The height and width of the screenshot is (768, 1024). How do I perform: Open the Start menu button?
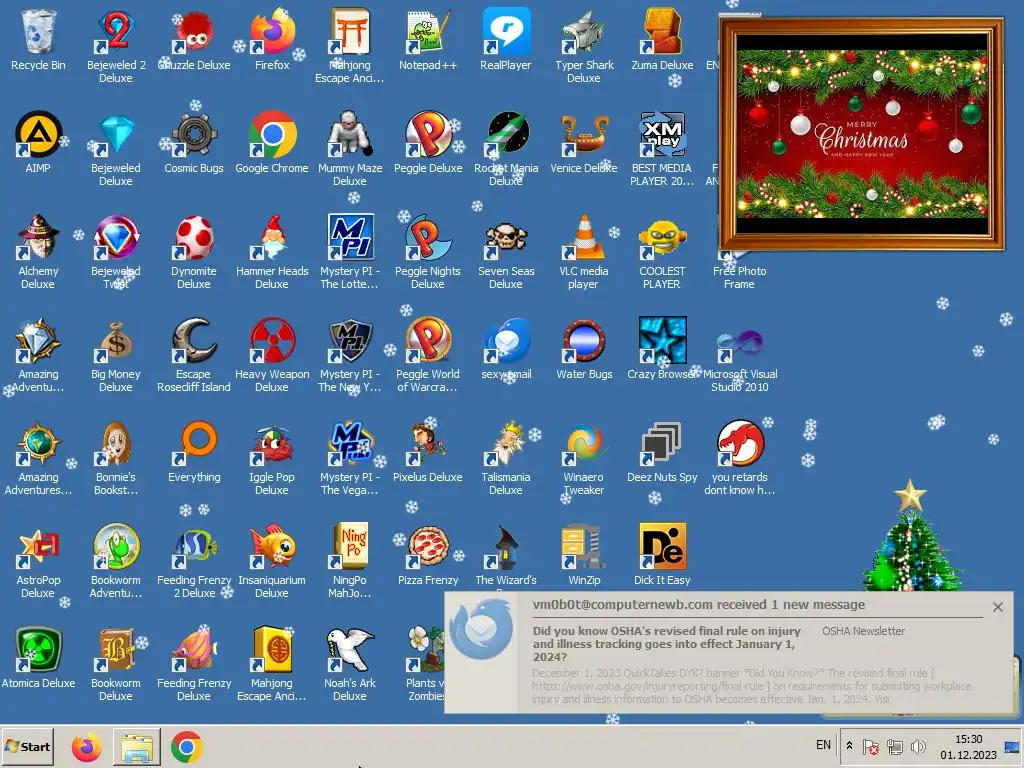click(x=27, y=746)
